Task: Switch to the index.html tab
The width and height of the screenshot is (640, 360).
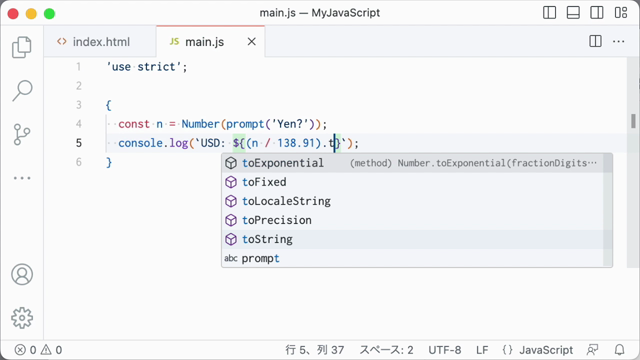Action: [93, 42]
